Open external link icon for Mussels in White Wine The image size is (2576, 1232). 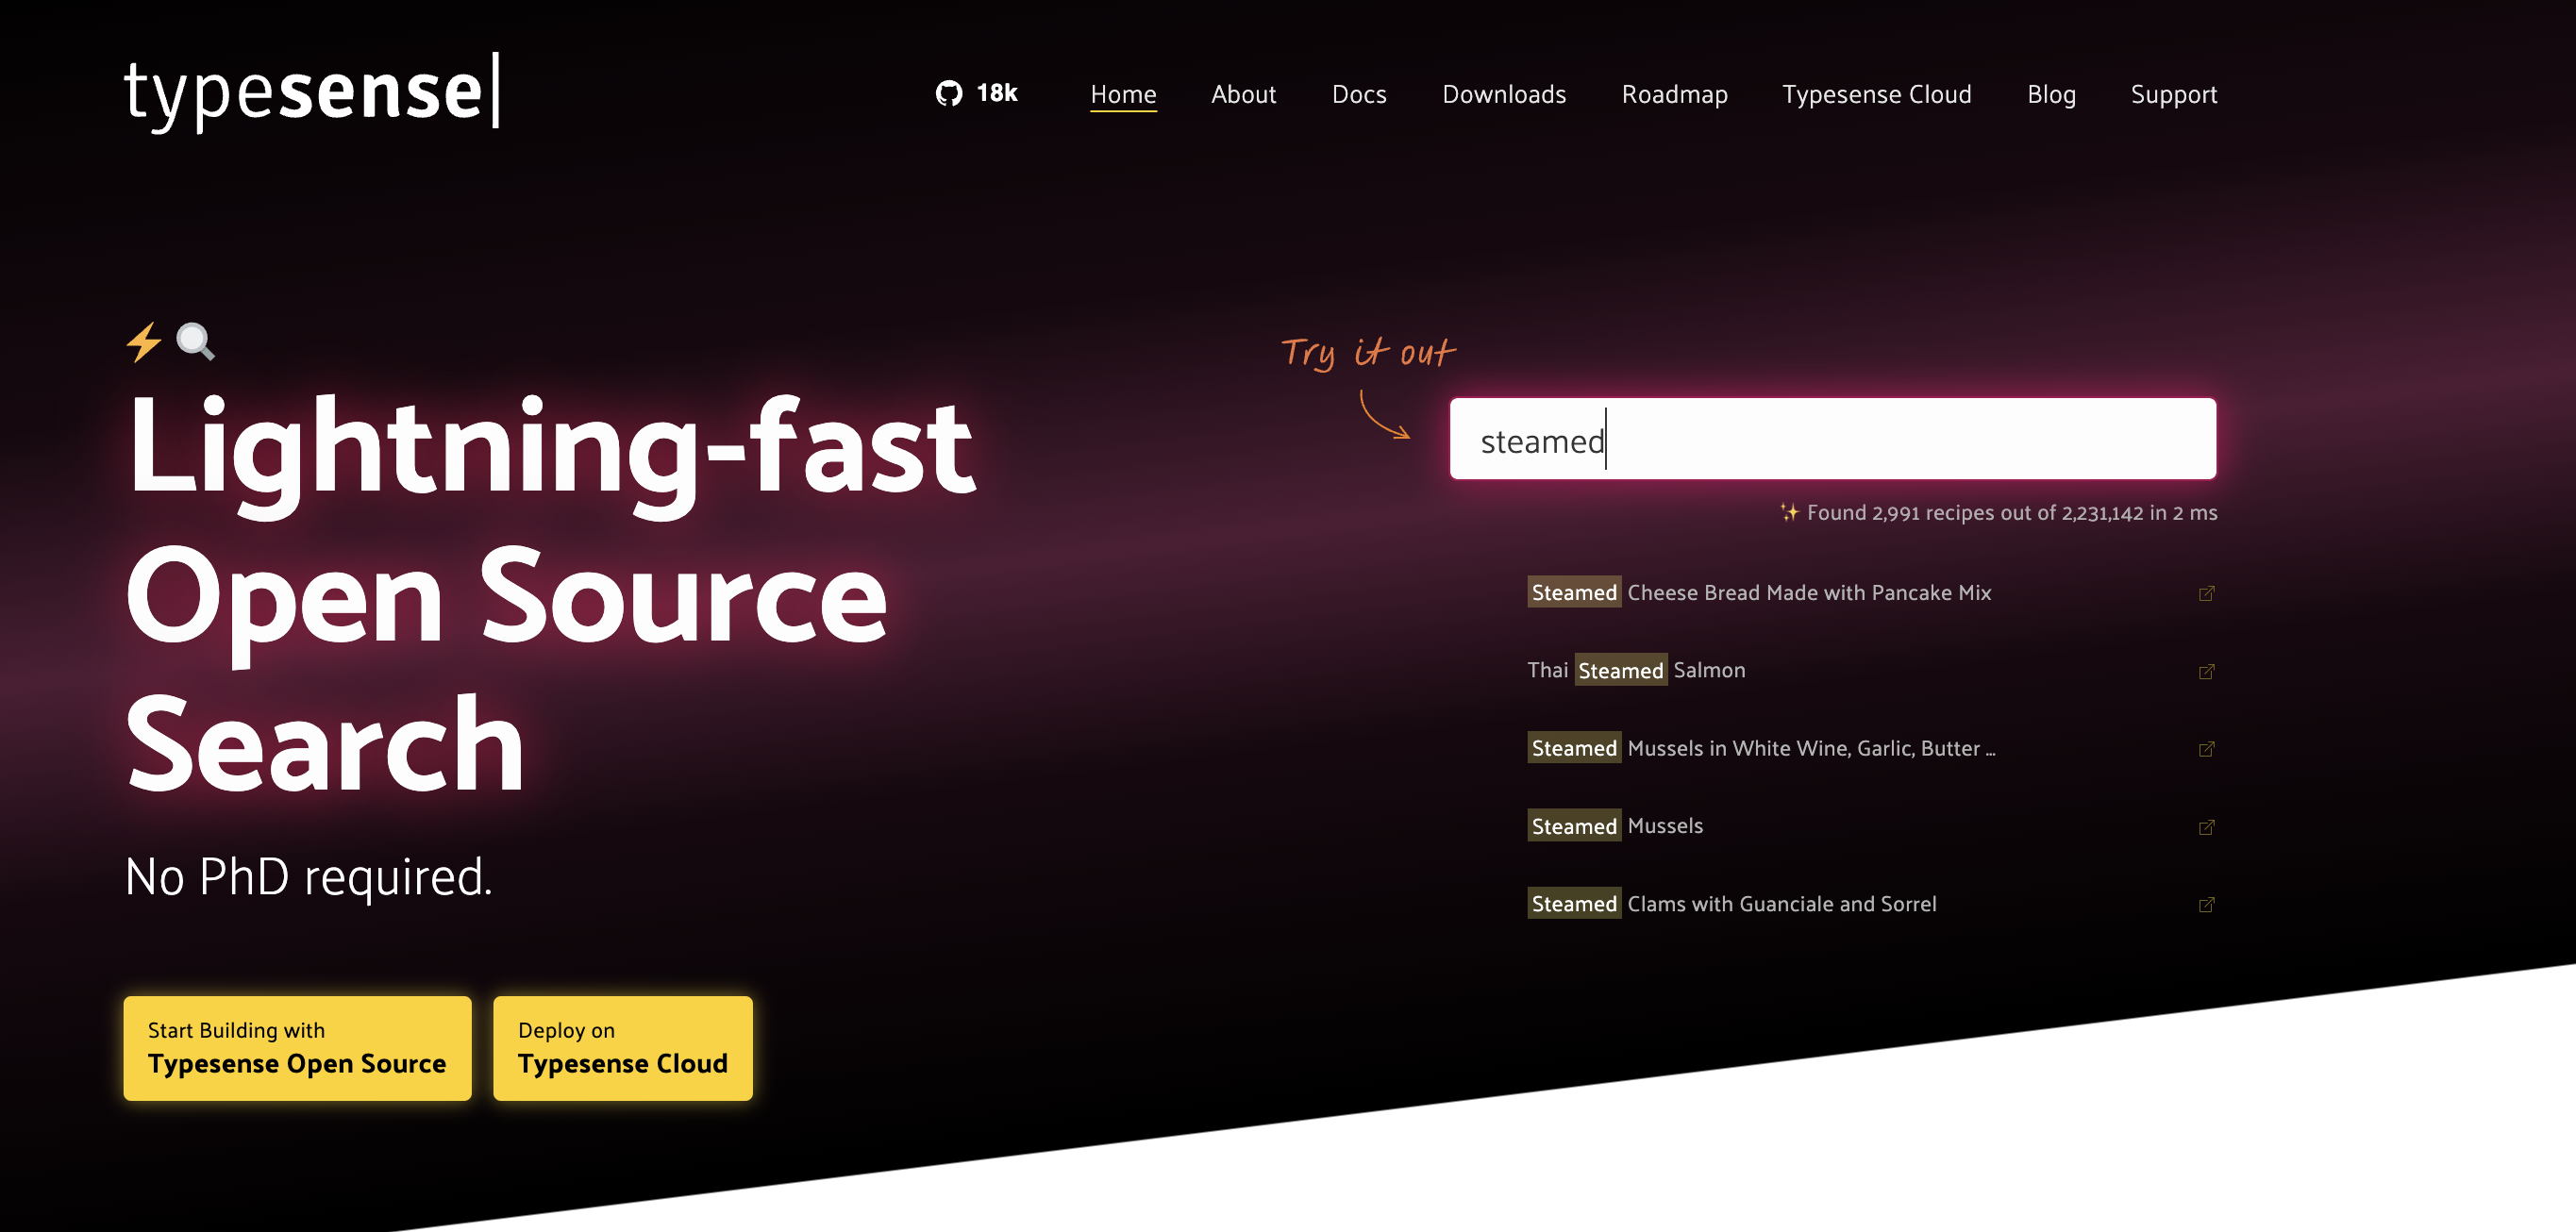coord(2206,749)
